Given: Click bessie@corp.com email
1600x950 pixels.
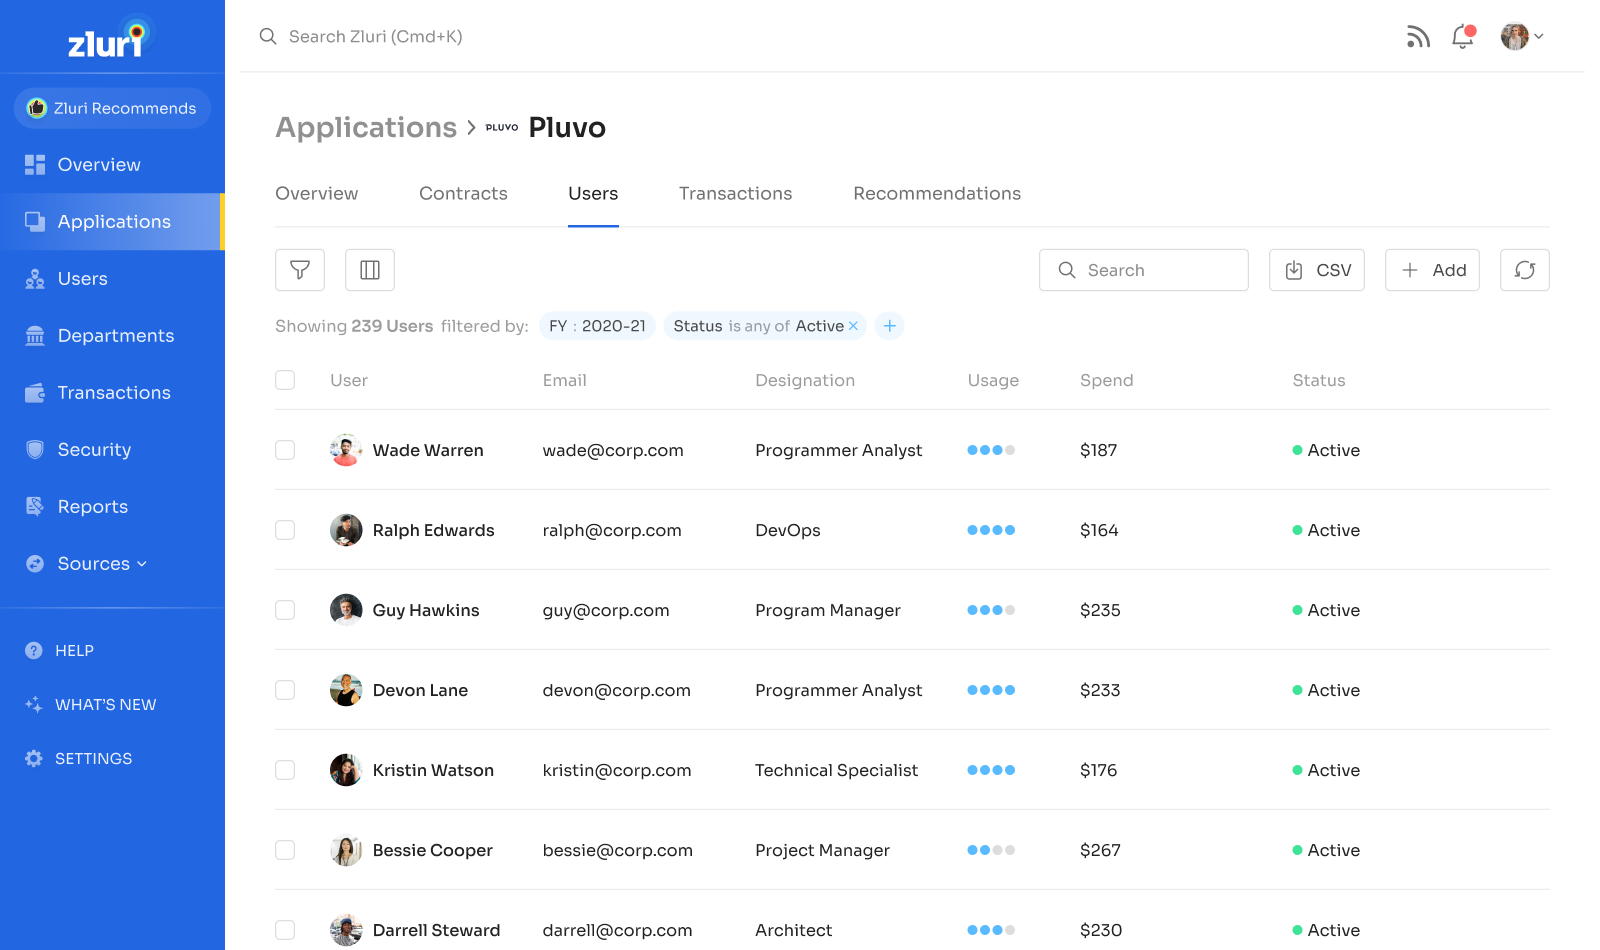Looking at the screenshot, I should click(617, 850).
